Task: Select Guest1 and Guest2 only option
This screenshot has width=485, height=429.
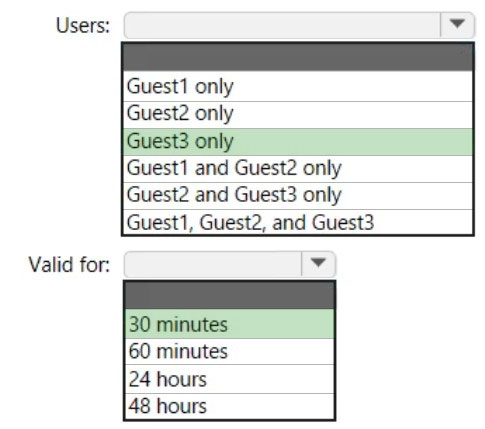Action: click(x=298, y=169)
